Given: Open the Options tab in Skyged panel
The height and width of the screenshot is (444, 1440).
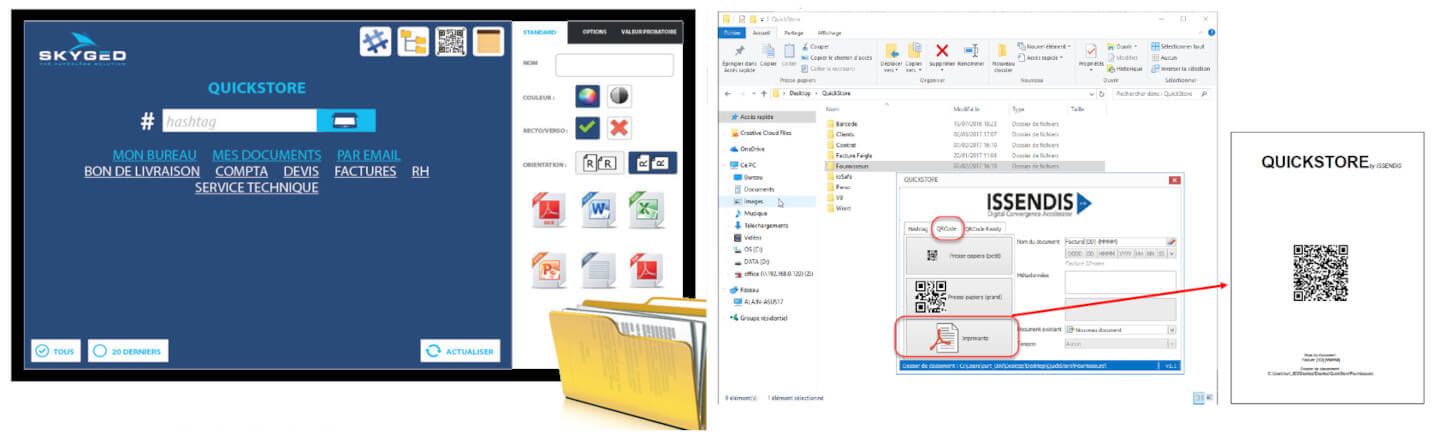Looking at the screenshot, I should [x=594, y=32].
